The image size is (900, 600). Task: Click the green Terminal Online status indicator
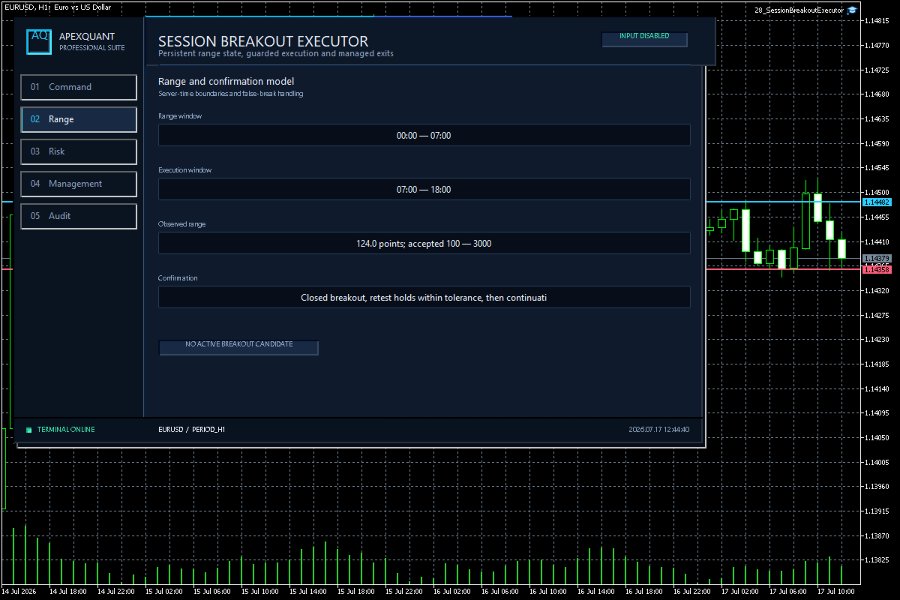coord(29,429)
